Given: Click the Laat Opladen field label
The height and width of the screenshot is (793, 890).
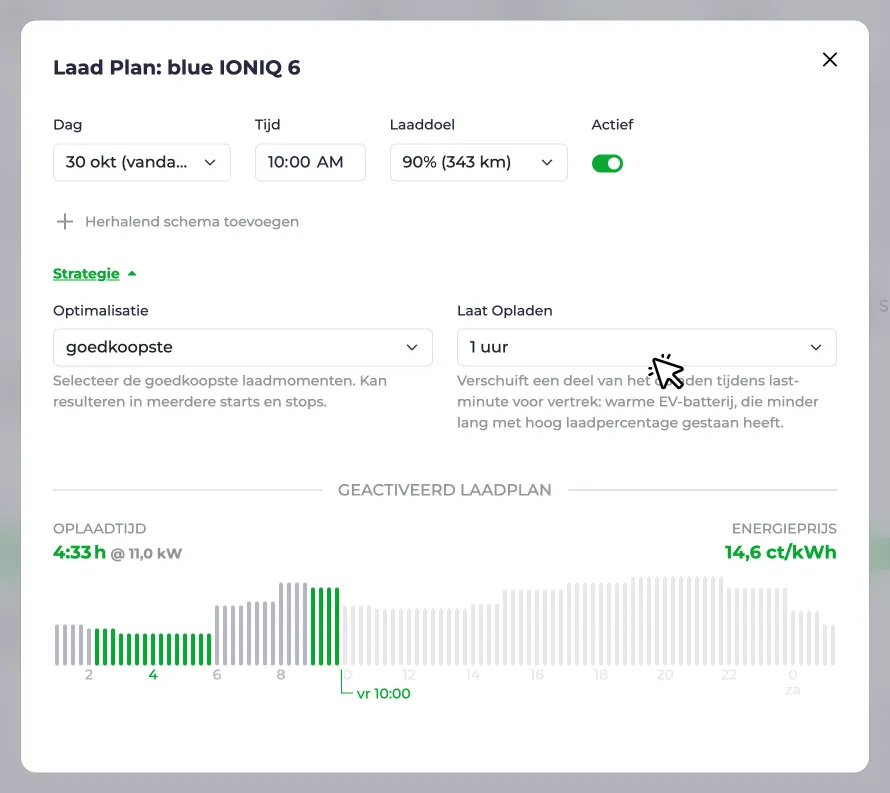Looking at the screenshot, I should 505,311.
